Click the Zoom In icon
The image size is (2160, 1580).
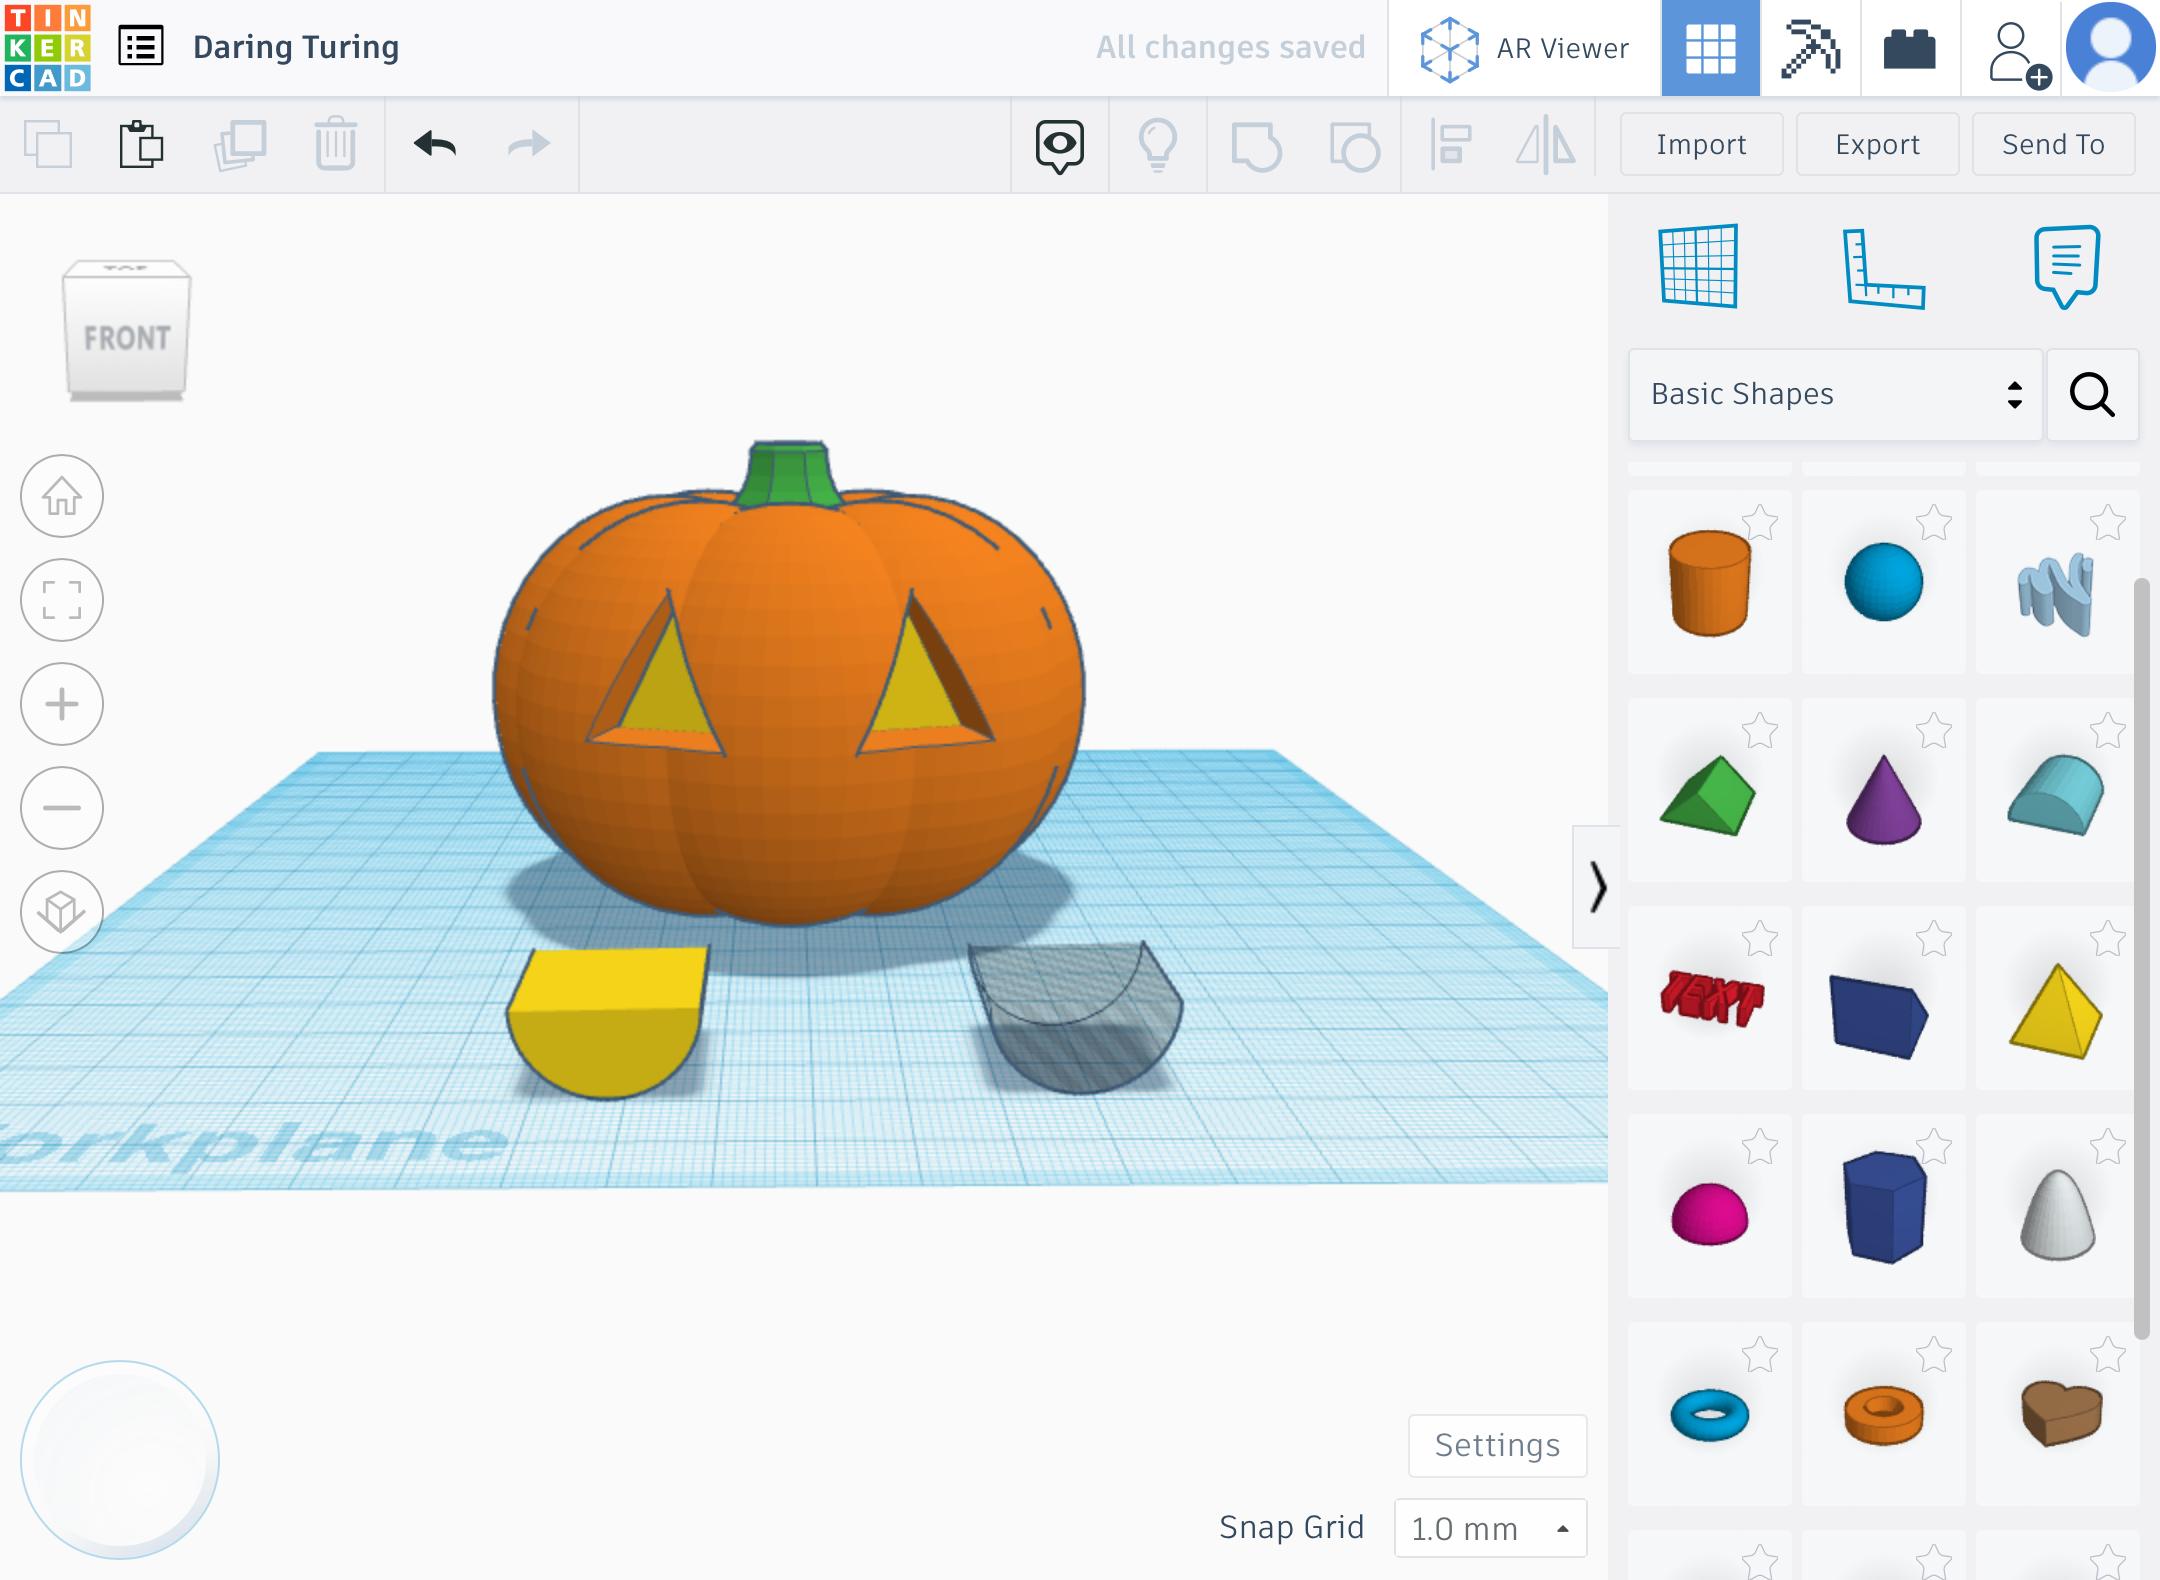coord(62,701)
